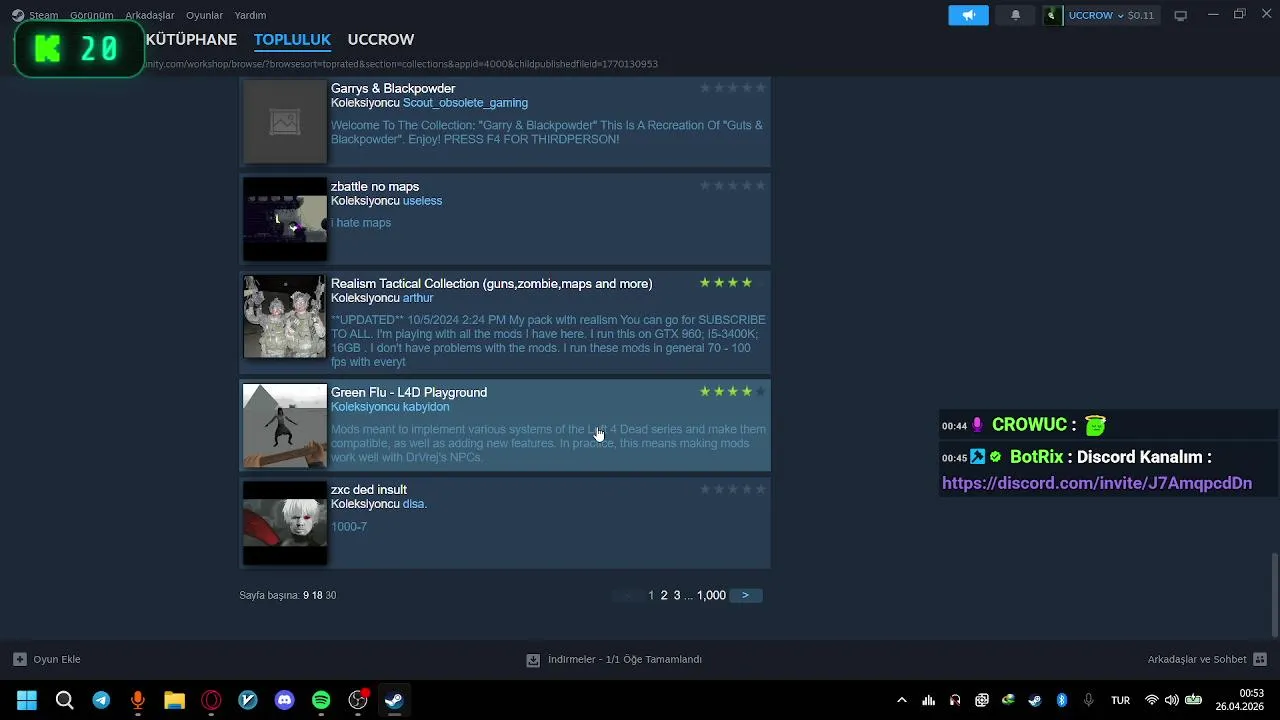Open OBS Studio from the taskbar
The image size is (1280, 720).
(x=358, y=700)
